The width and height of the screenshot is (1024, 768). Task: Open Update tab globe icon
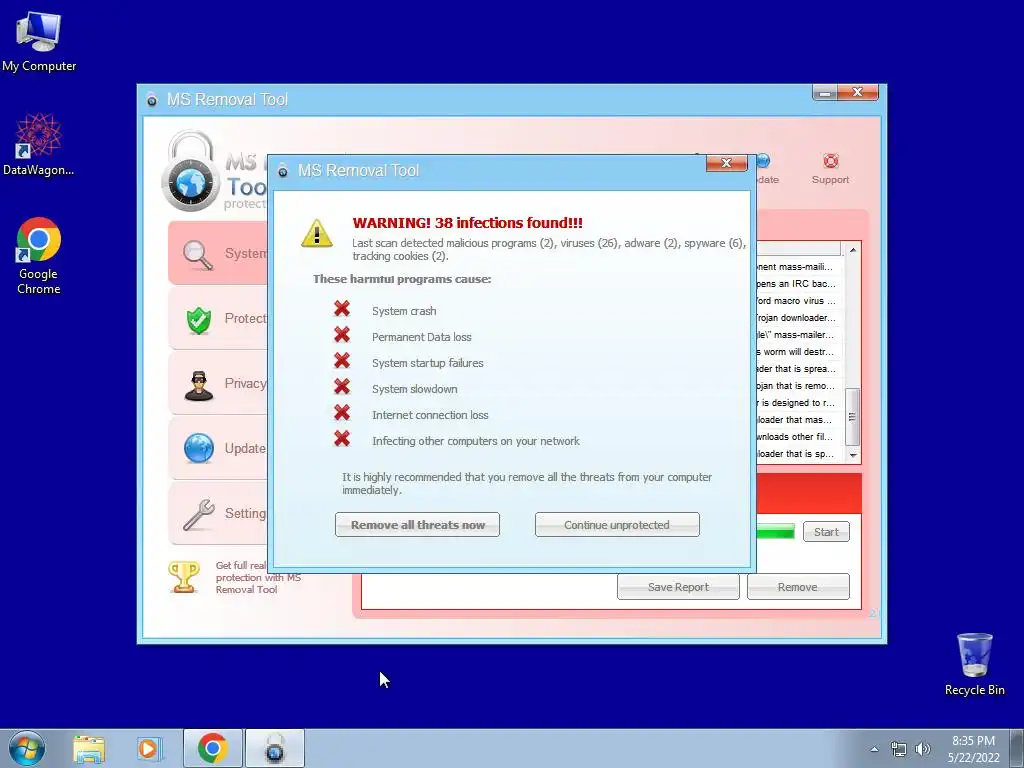[x=199, y=449]
